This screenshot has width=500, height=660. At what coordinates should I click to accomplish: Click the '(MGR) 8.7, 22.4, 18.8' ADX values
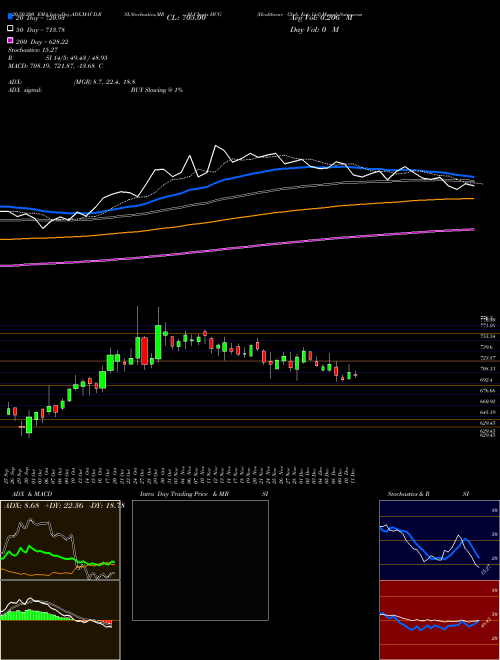point(104,82)
